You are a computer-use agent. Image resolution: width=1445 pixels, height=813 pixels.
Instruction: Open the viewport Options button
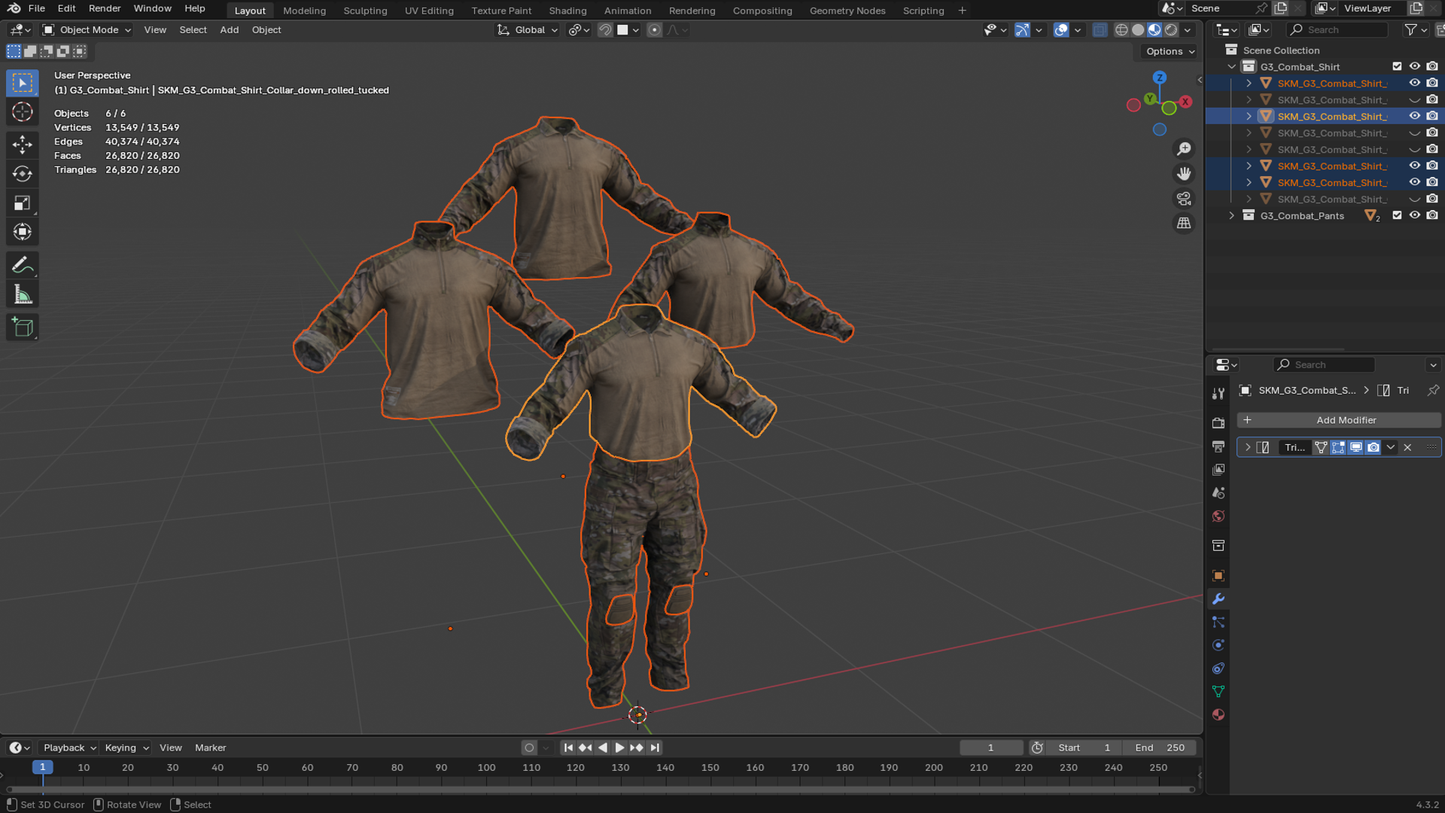pos(1169,51)
